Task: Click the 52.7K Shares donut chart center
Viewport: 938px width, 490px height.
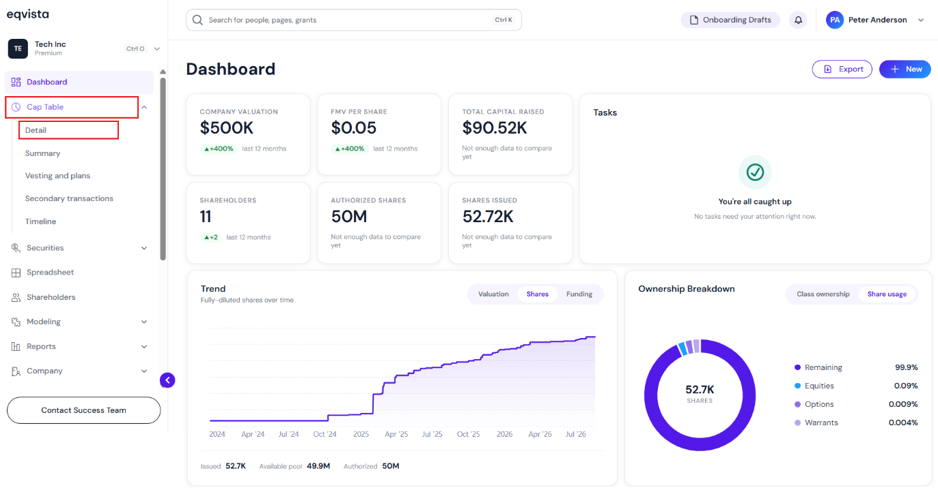Action: [x=699, y=394]
